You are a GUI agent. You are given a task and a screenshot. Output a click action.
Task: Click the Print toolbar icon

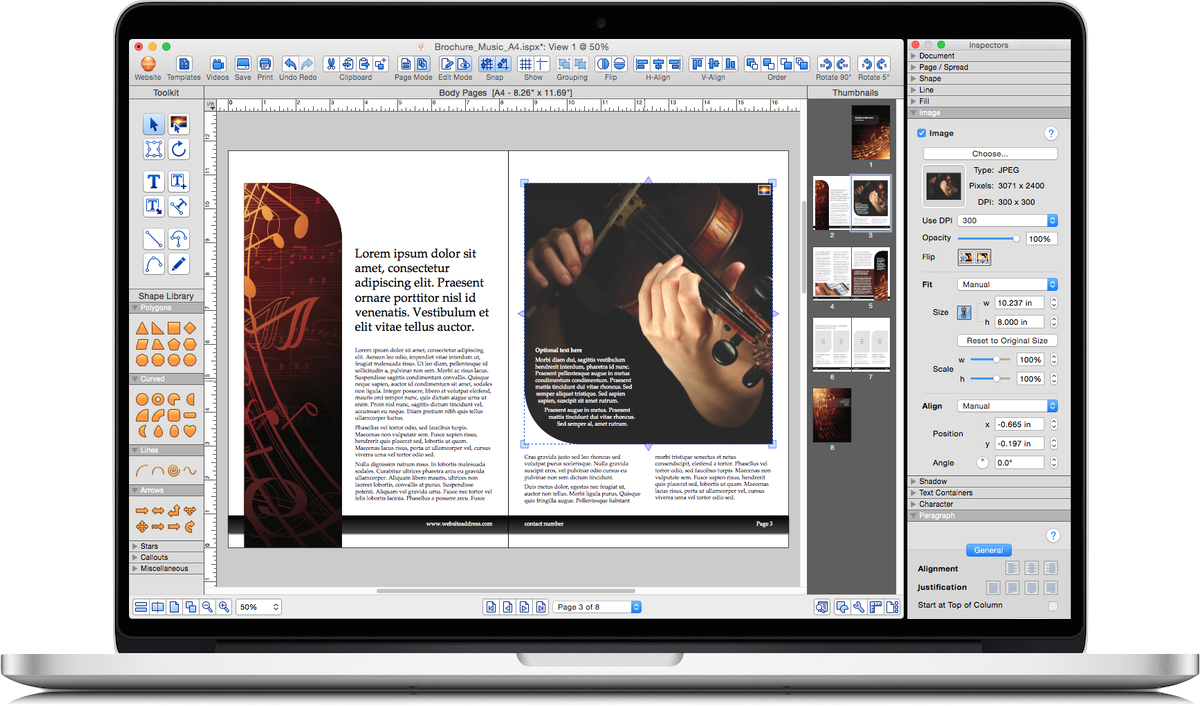pos(265,65)
